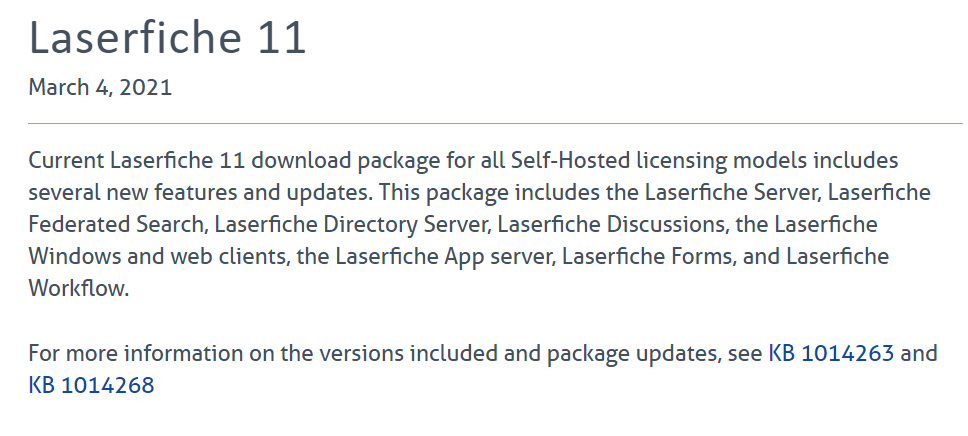Click 'package updates' in the last sentence

pyautogui.click(x=632, y=353)
